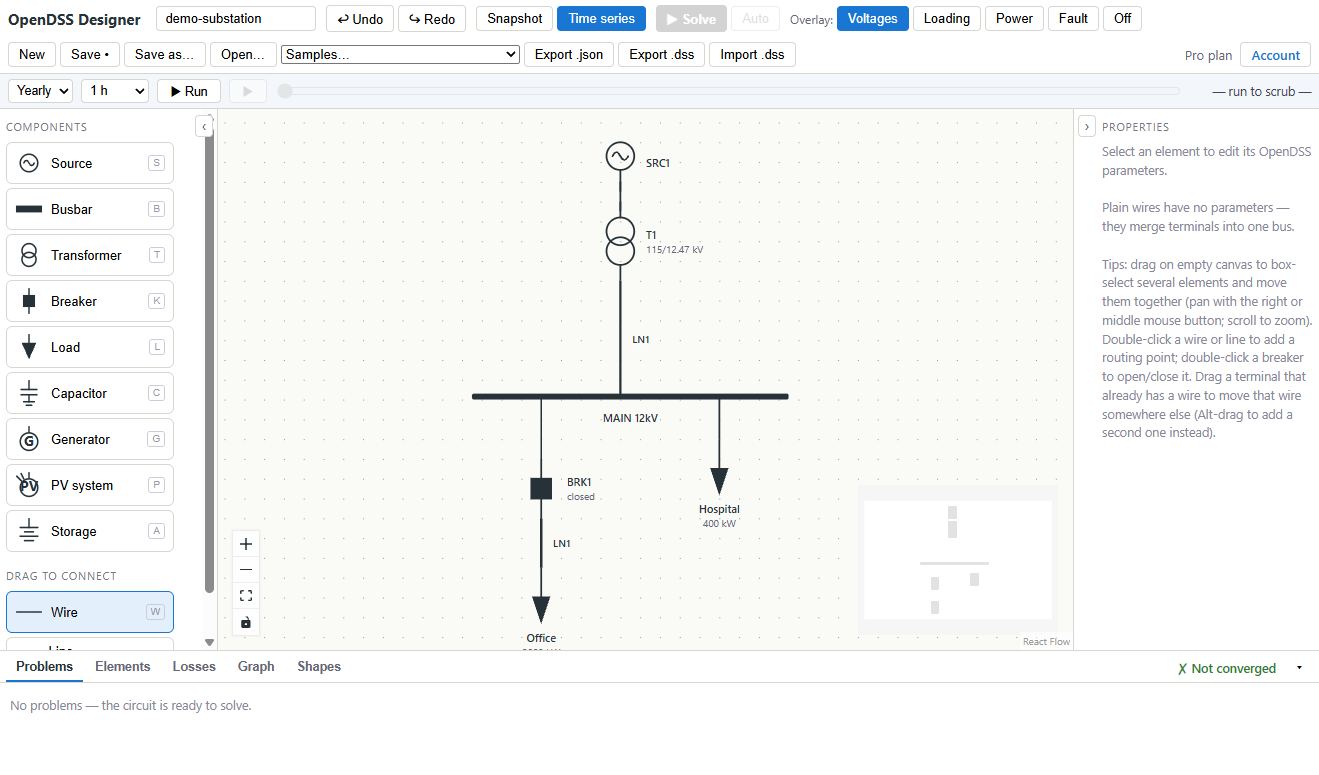Select transformer T1 on the diagram
1319x775 pixels.
coord(620,241)
